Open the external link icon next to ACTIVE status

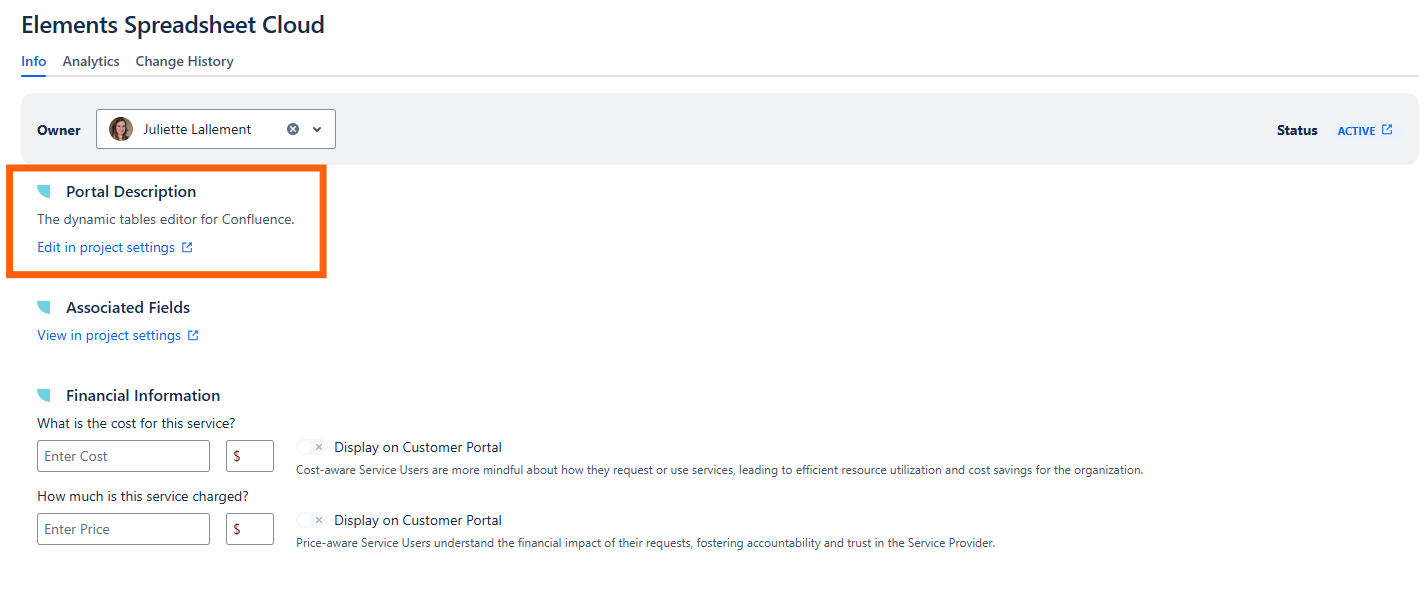(1387, 130)
